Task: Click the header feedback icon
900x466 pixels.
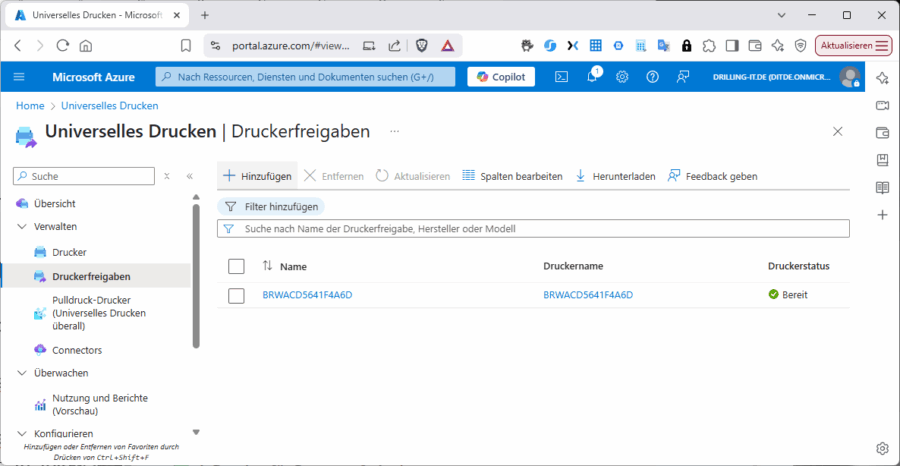Action: click(x=682, y=77)
